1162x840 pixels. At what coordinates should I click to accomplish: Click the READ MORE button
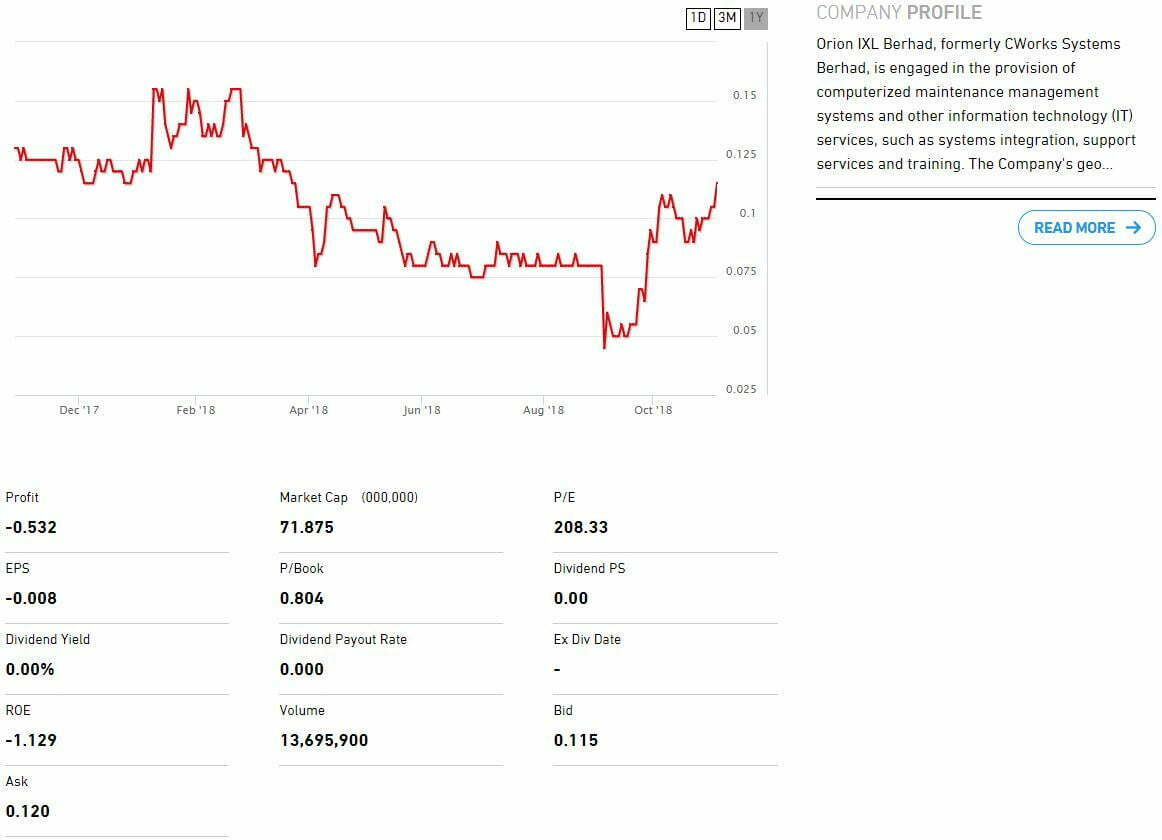pos(1086,228)
